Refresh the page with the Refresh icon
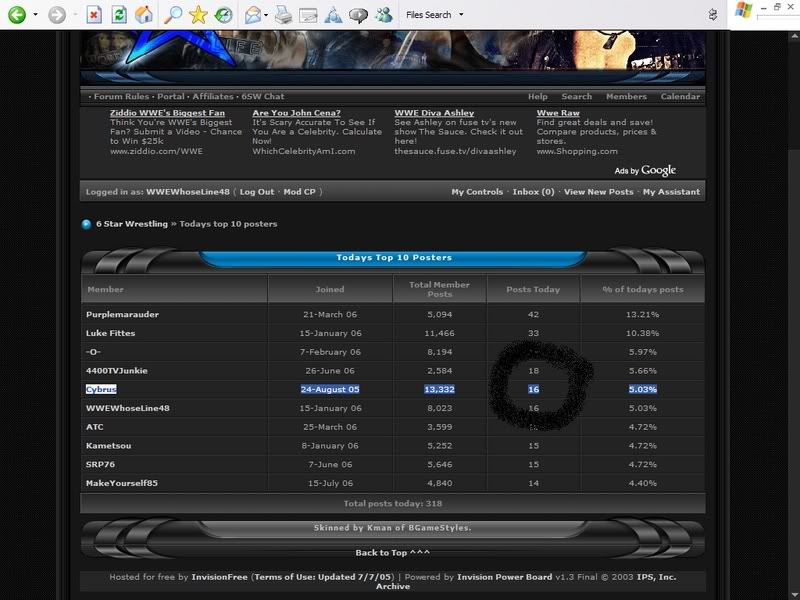800x600 pixels. (119, 15)
